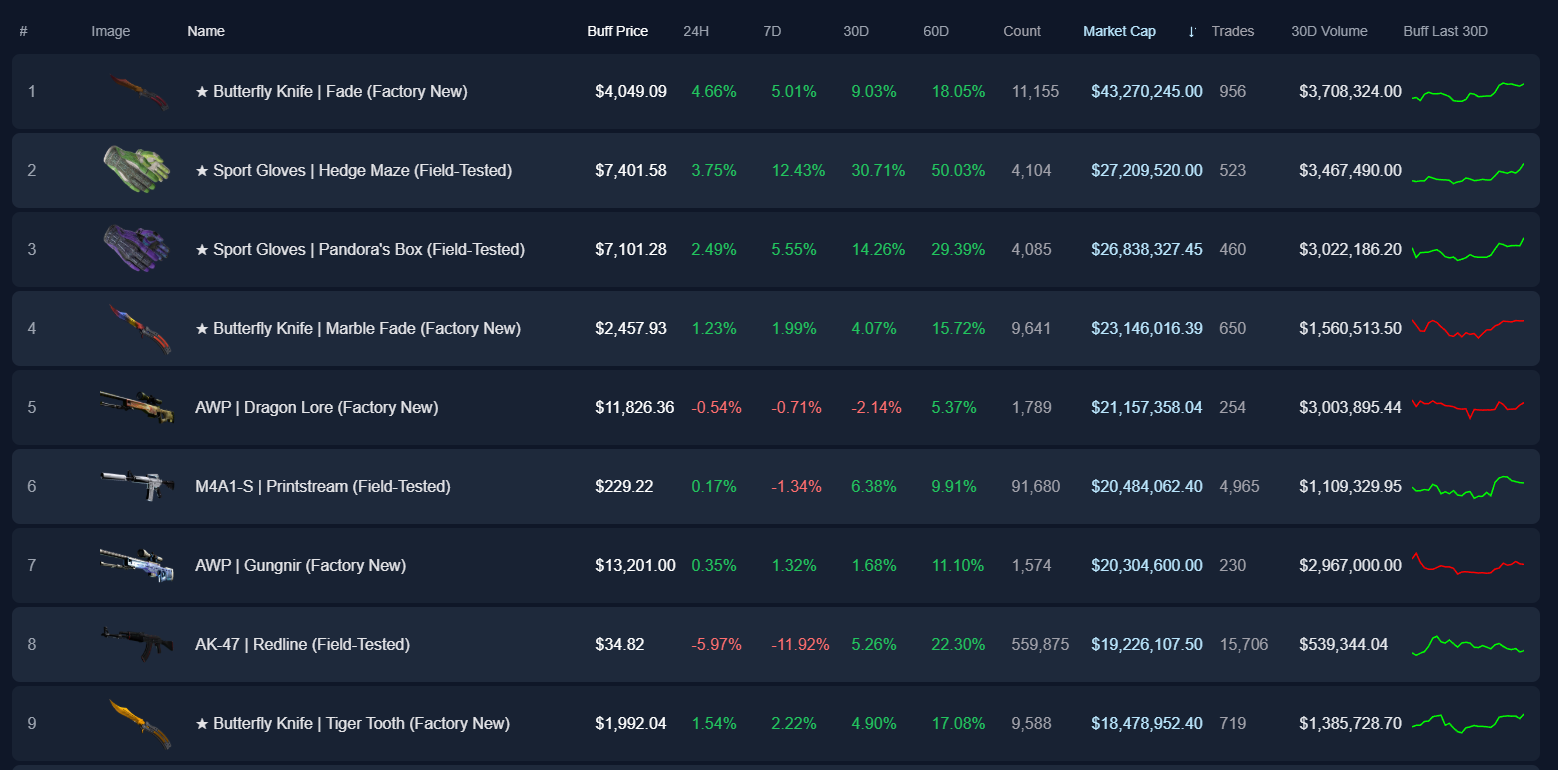Click the Market Cap sort arrow icon
1558x770 pixels.
[1191, 31]
